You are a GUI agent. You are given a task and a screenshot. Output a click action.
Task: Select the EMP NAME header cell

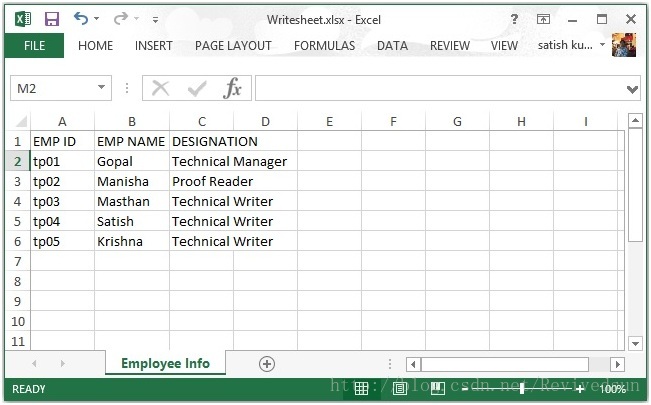(x=132, y=141)
